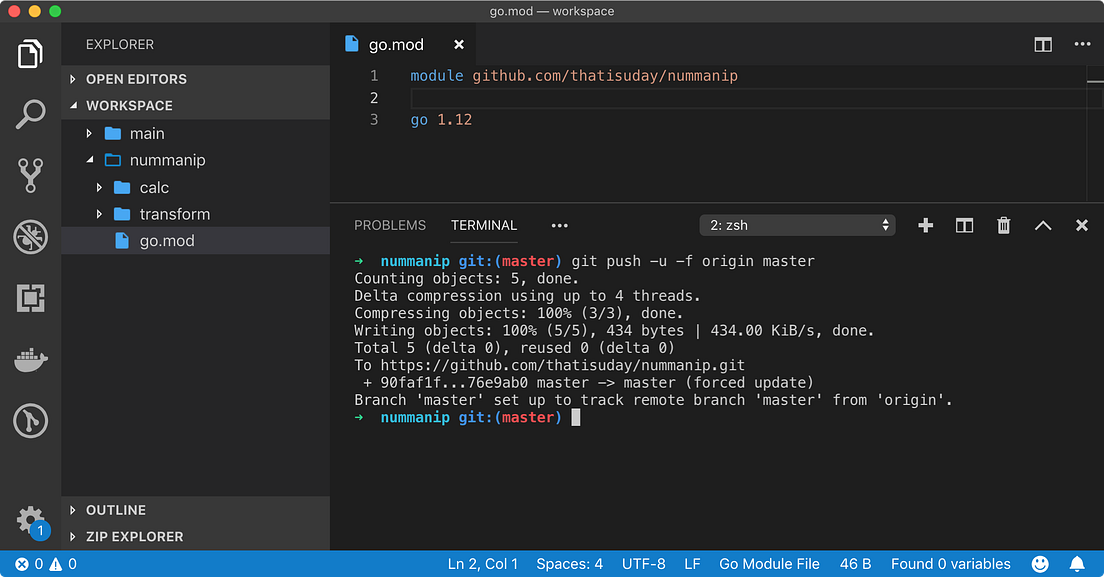Select the Docker extension icon
Viewport: 1104px width, 577px height.
click(x=30, y=360)
